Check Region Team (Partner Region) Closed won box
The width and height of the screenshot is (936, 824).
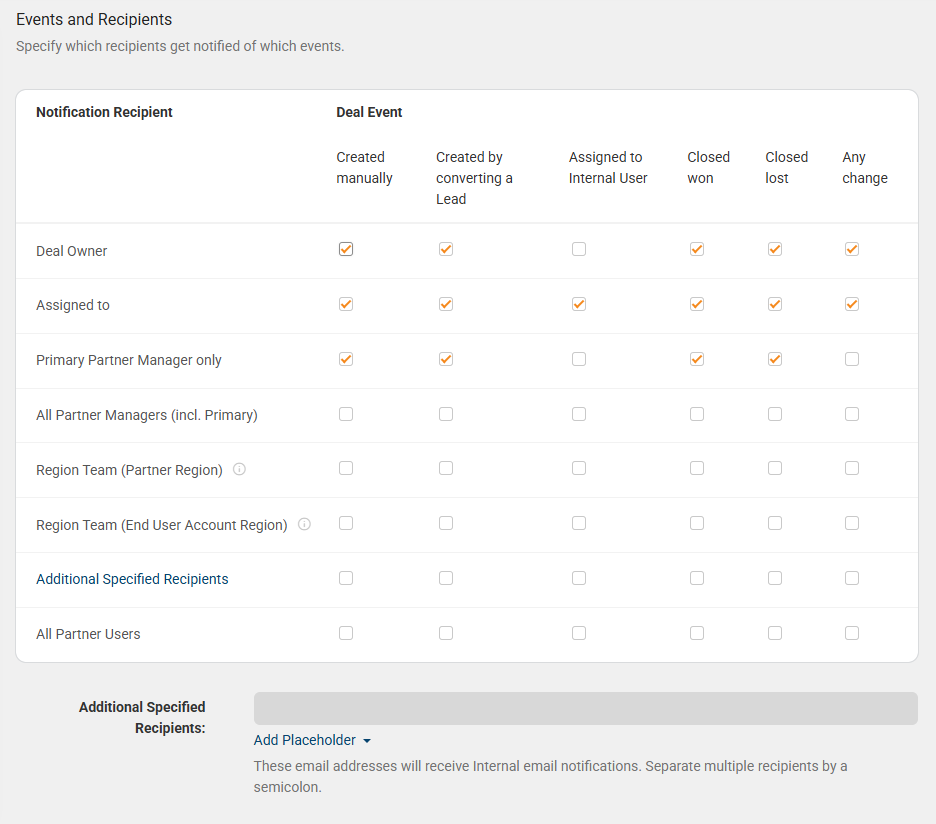697,468
